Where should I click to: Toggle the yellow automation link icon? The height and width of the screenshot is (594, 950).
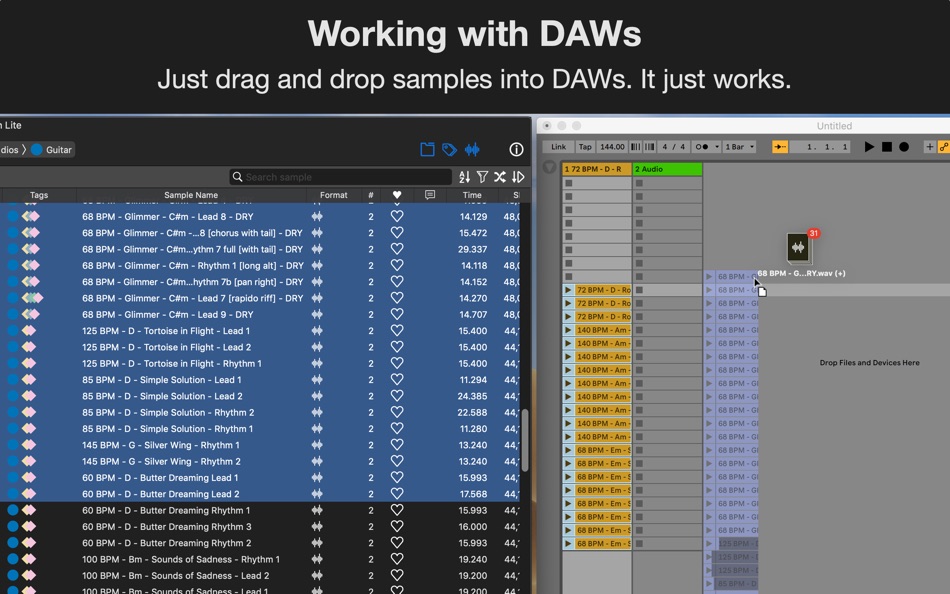pos(943,147)
